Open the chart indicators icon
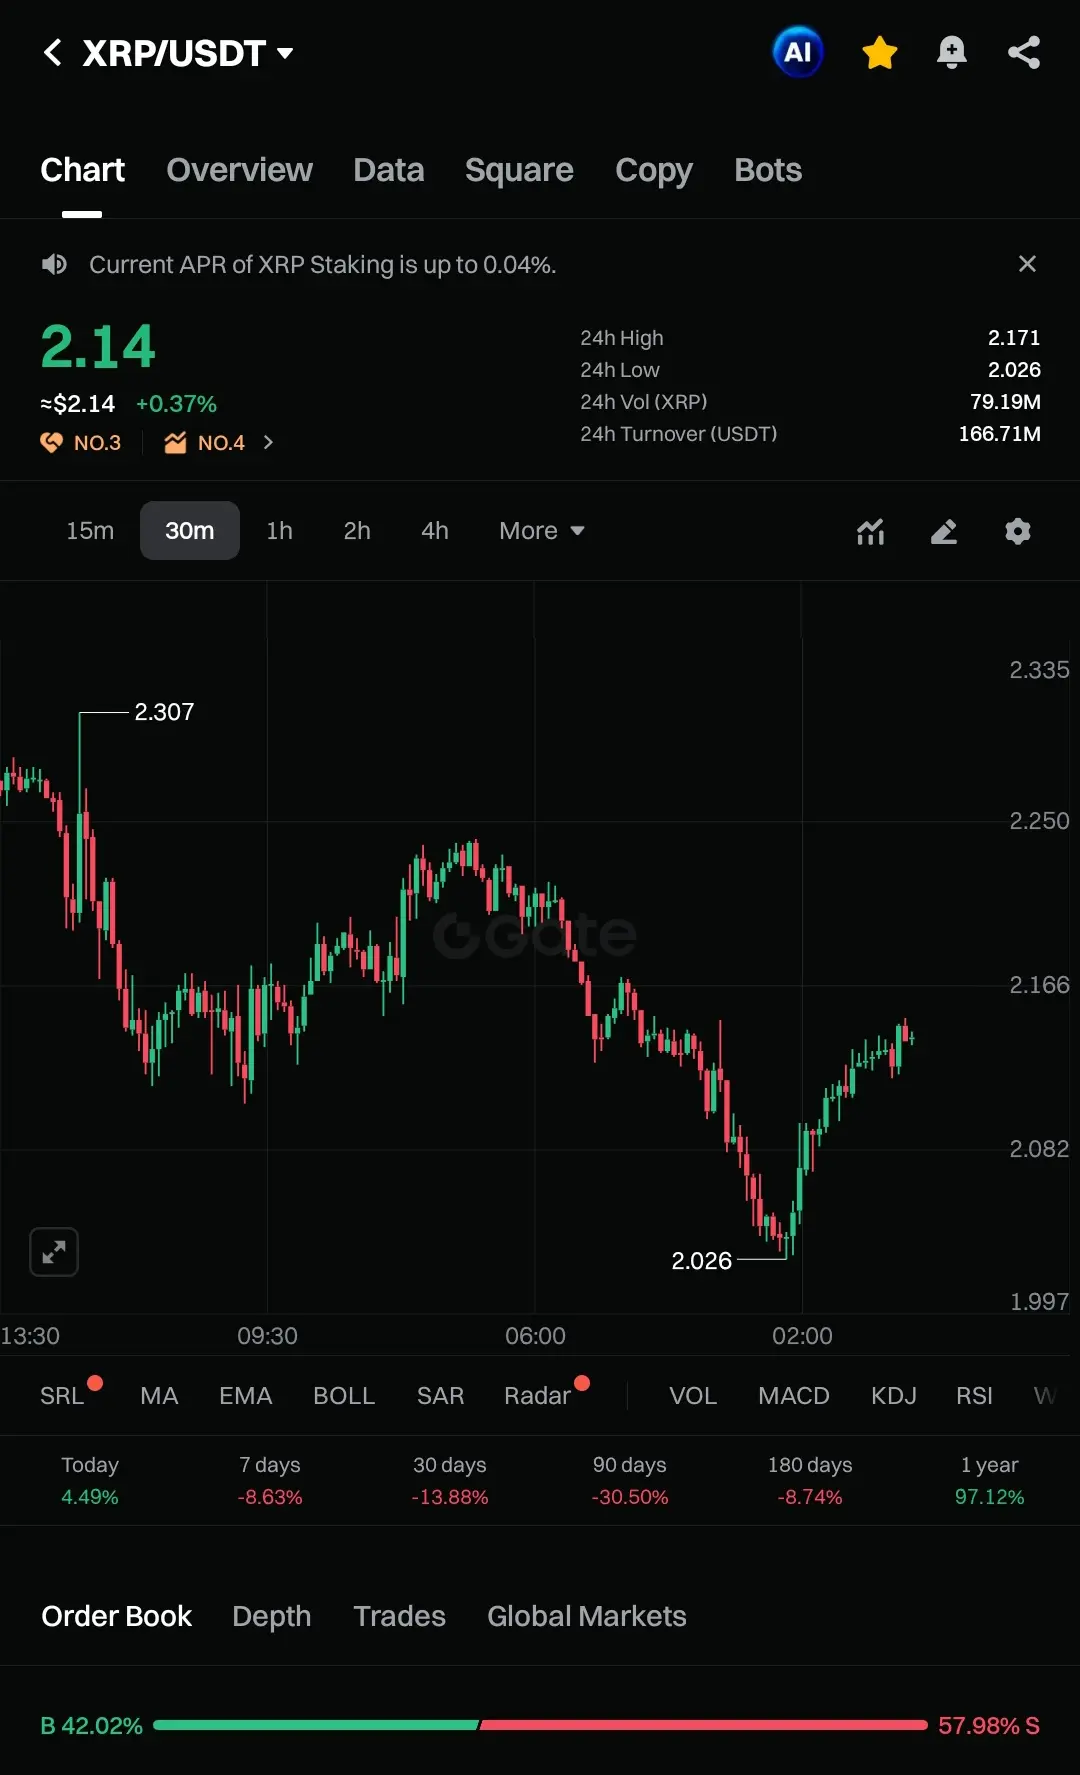 pyautogui.click(x=871, y=531)
